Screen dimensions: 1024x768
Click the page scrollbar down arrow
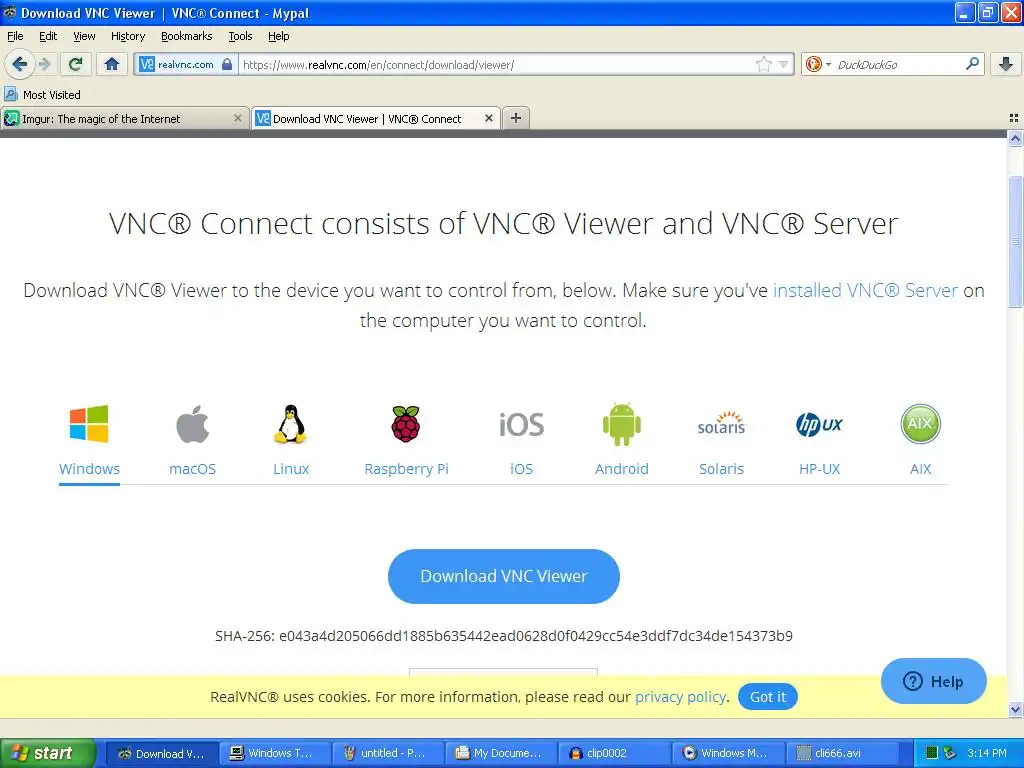pos(1015,709)
